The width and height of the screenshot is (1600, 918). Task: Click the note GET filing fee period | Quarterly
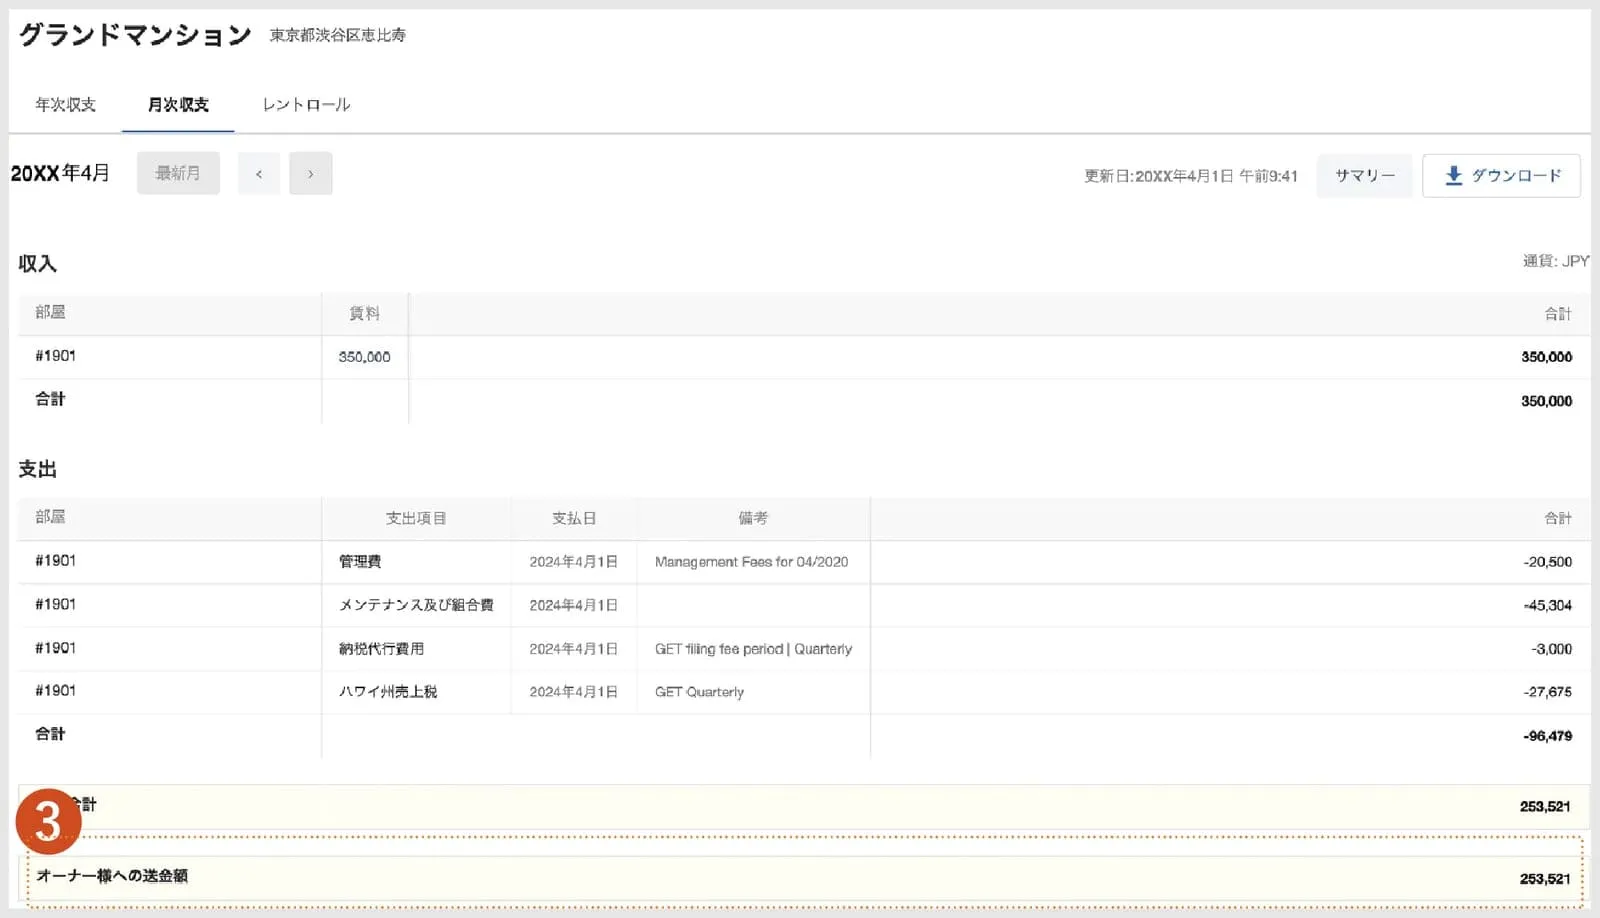(754, 649)
